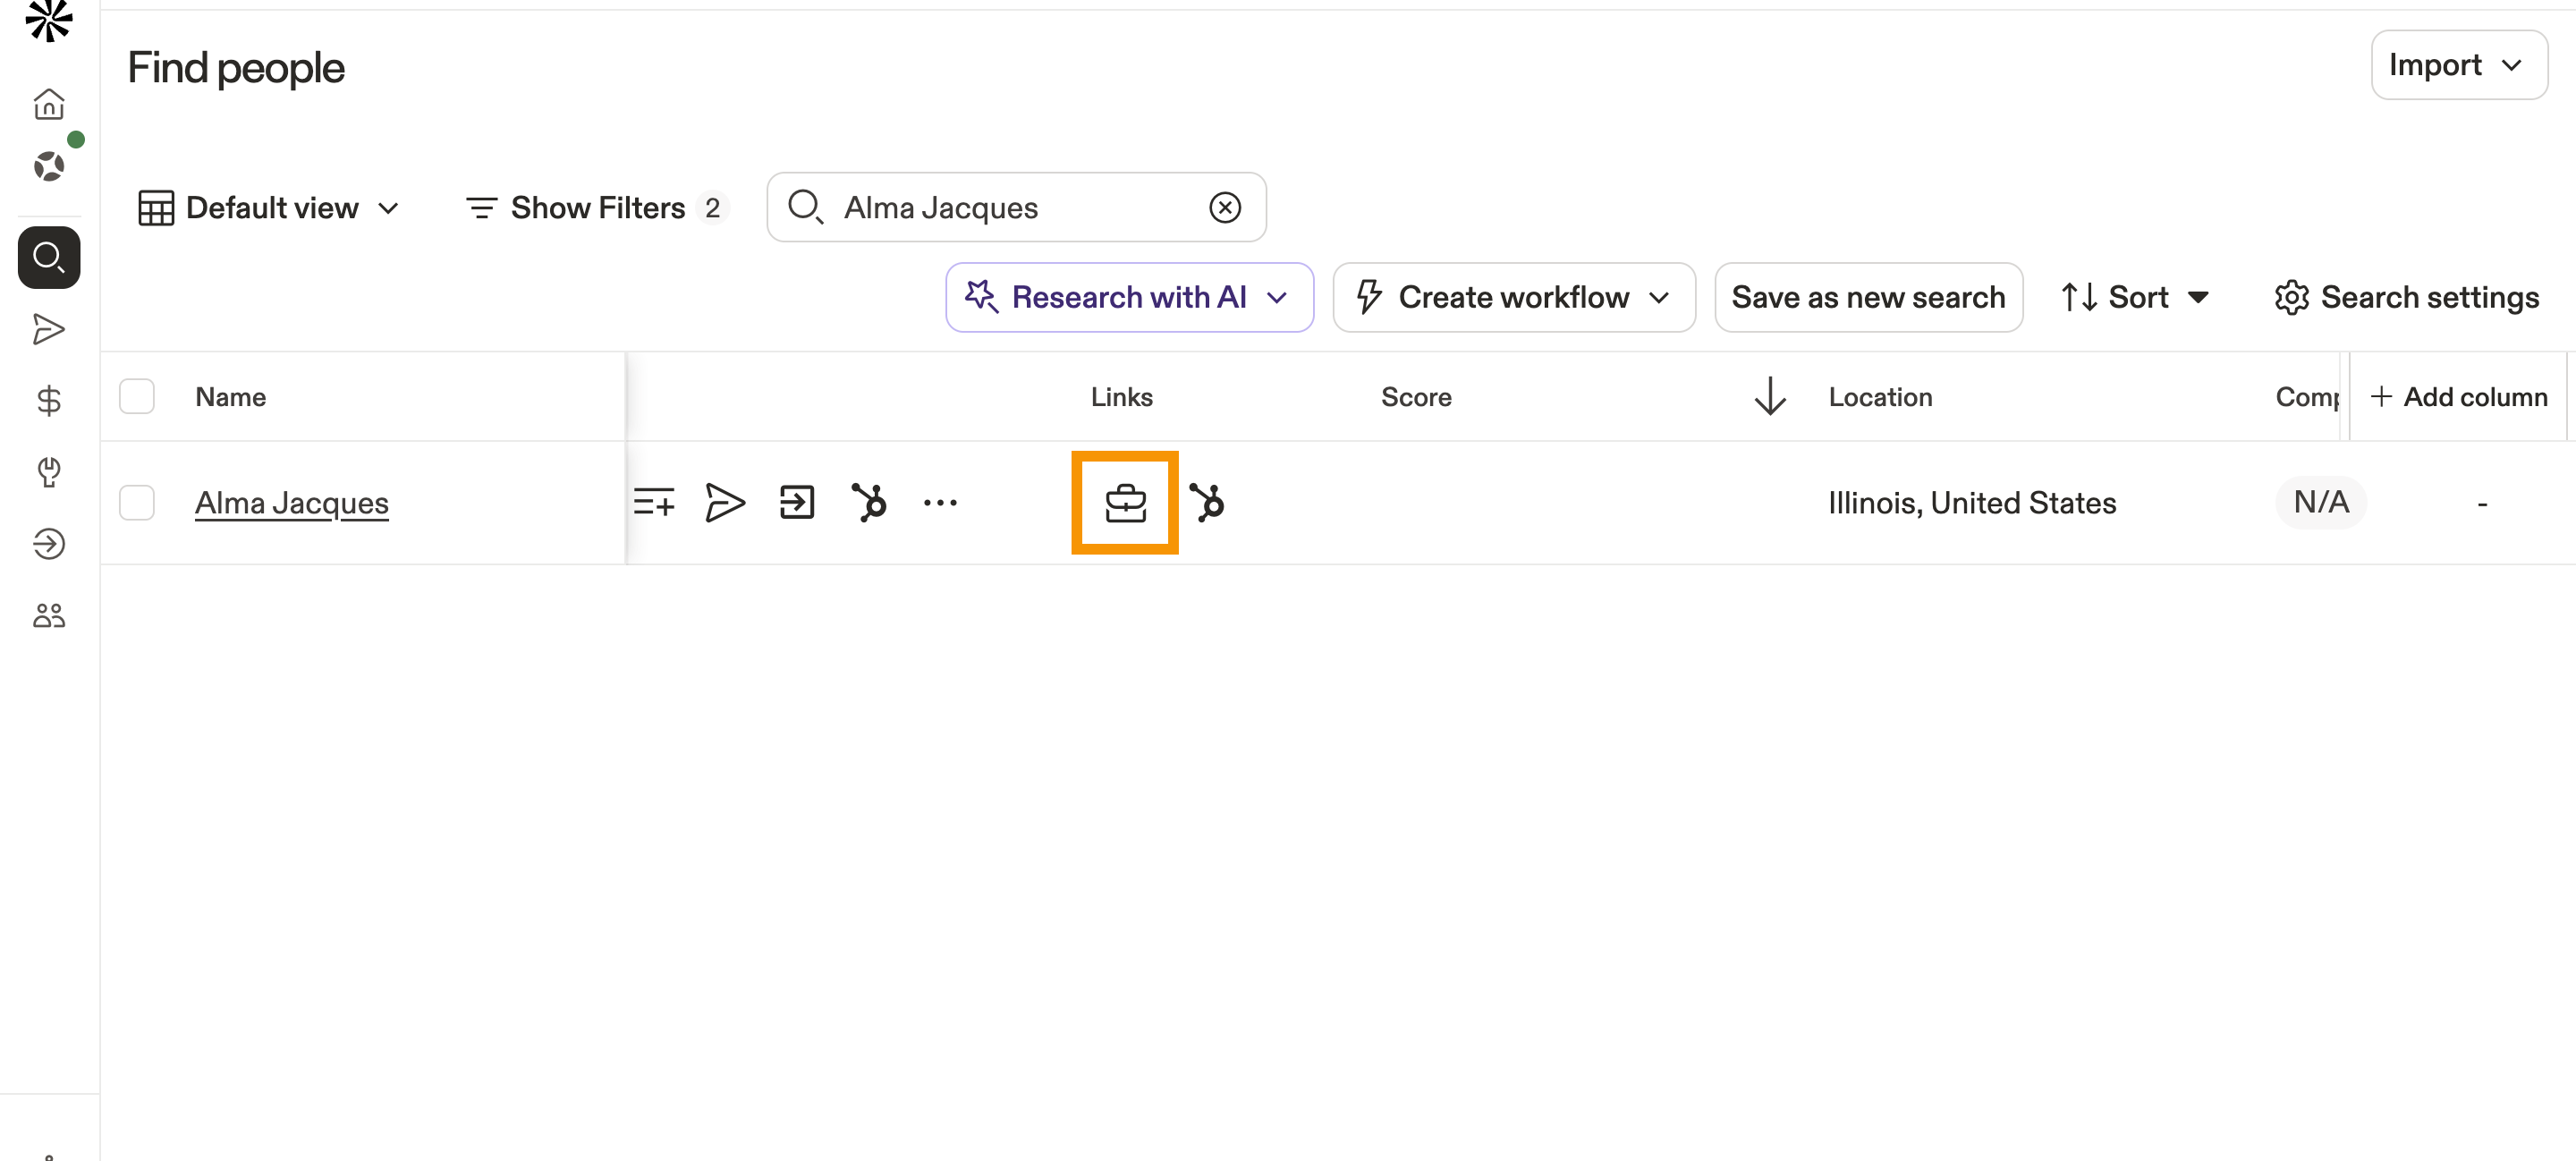Clear the Alma Jacques search text

pos(1224,207)
